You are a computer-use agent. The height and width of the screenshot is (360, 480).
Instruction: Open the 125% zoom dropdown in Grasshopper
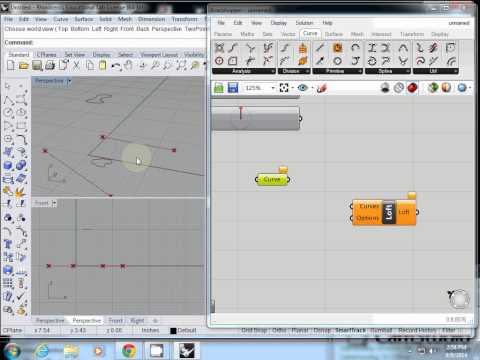(273, 88)
